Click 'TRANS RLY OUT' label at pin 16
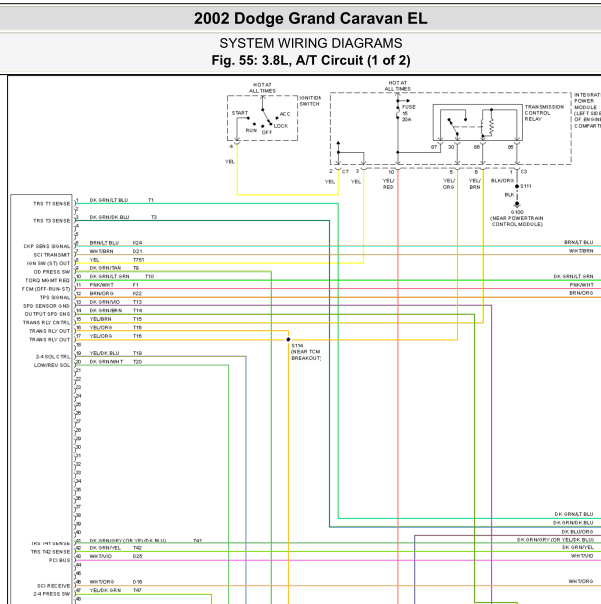The height and width of the screenshot is (604, 601). pyautogui.click(x=49, y=331)
